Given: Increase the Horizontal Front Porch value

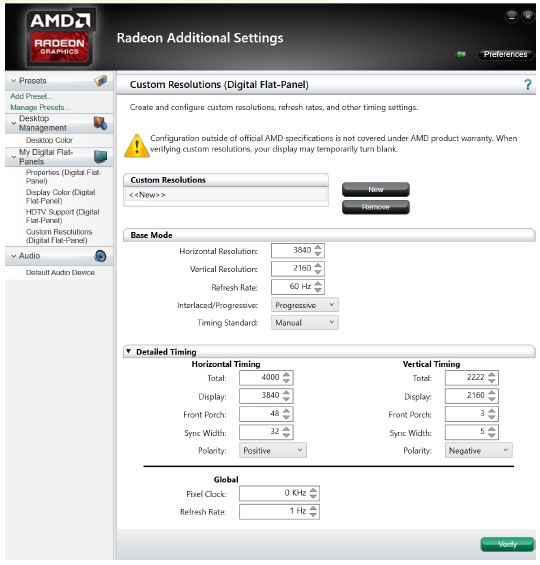Looking at the screenshot, I should point(286,410).
